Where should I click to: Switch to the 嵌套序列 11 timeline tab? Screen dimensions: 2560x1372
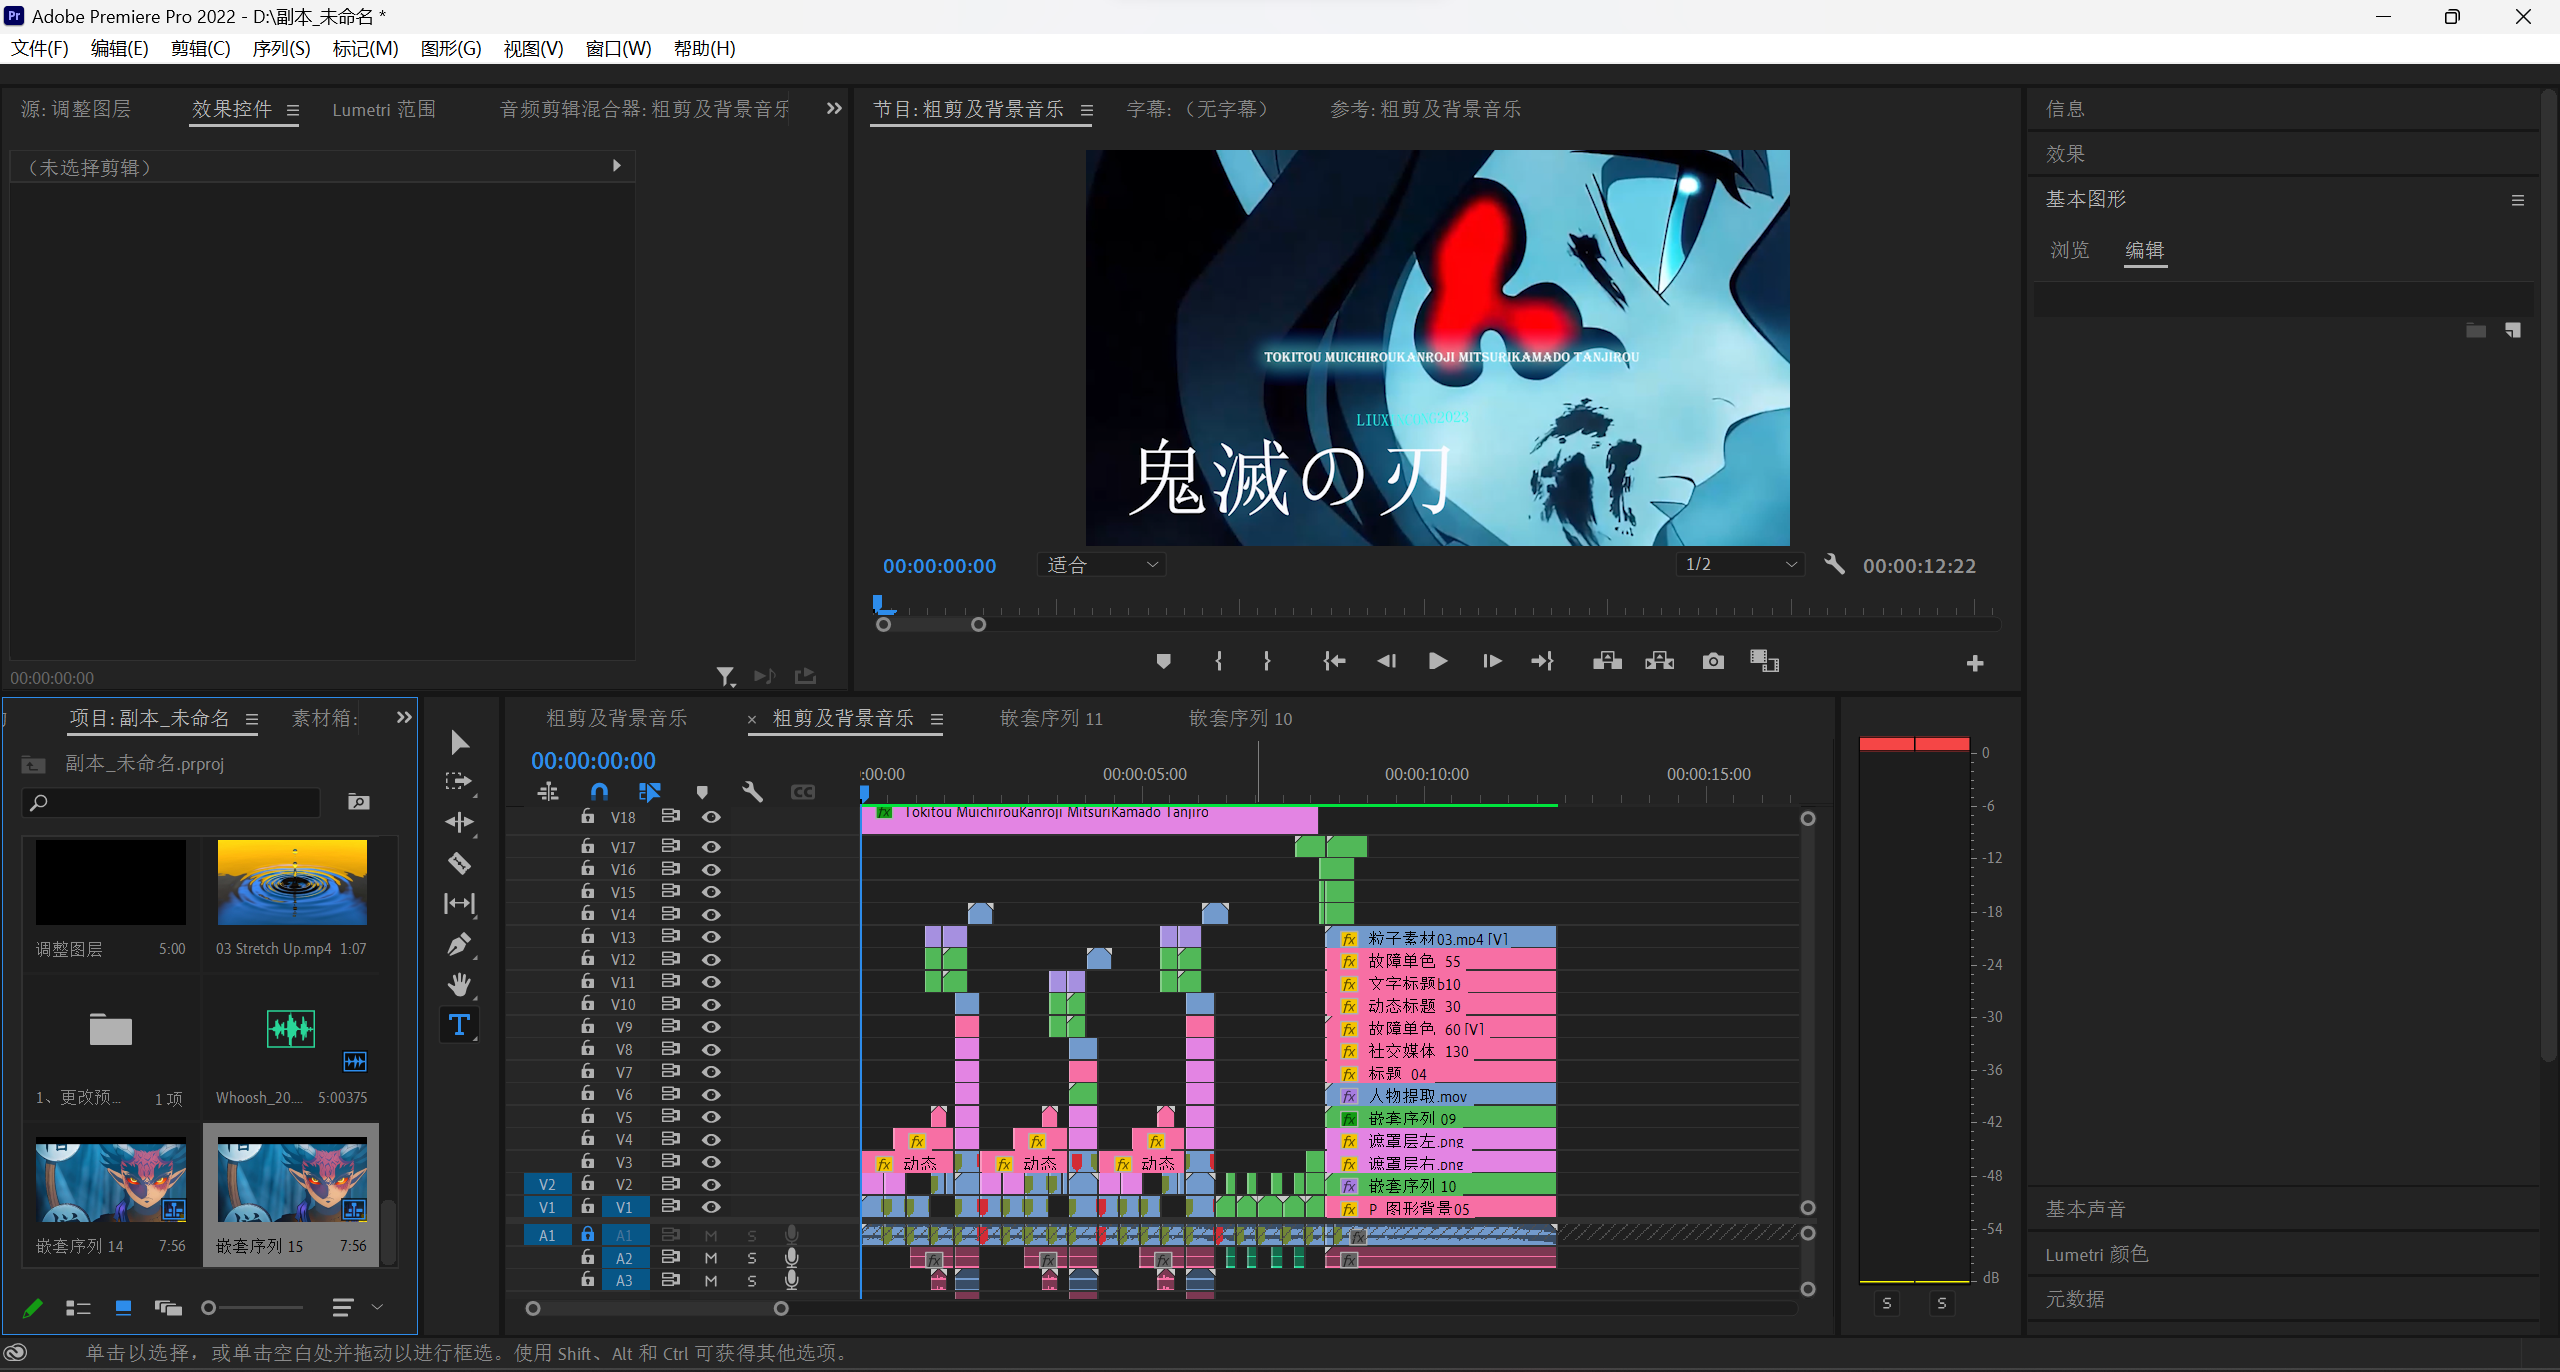click(x=1051, y=718)
